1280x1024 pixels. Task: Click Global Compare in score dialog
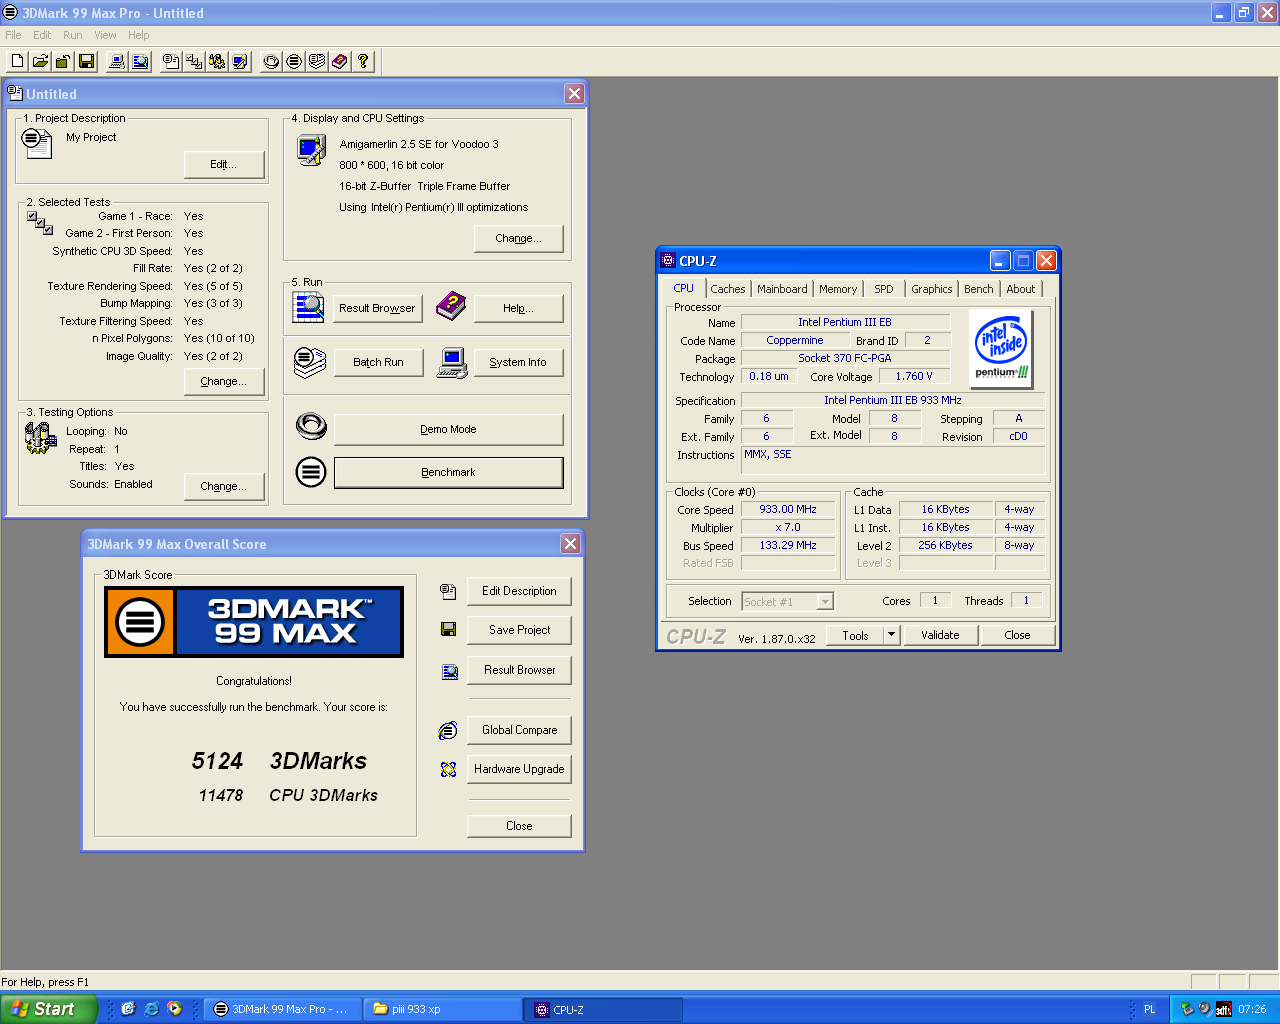coord(519,730)
